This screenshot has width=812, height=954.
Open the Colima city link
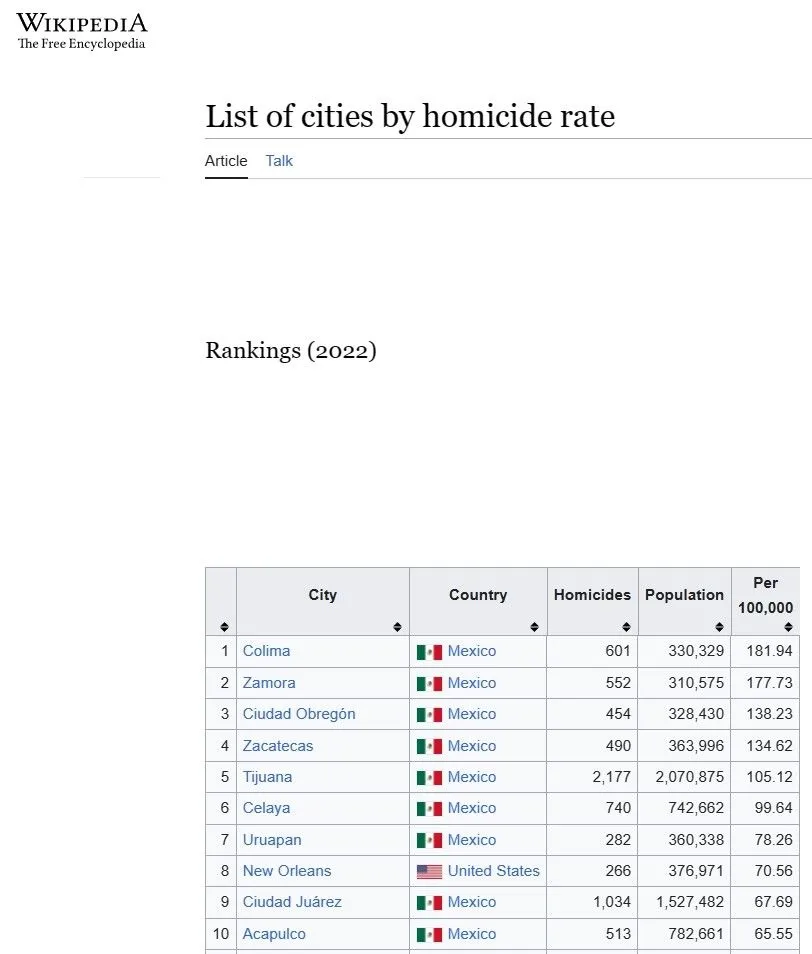266,651
